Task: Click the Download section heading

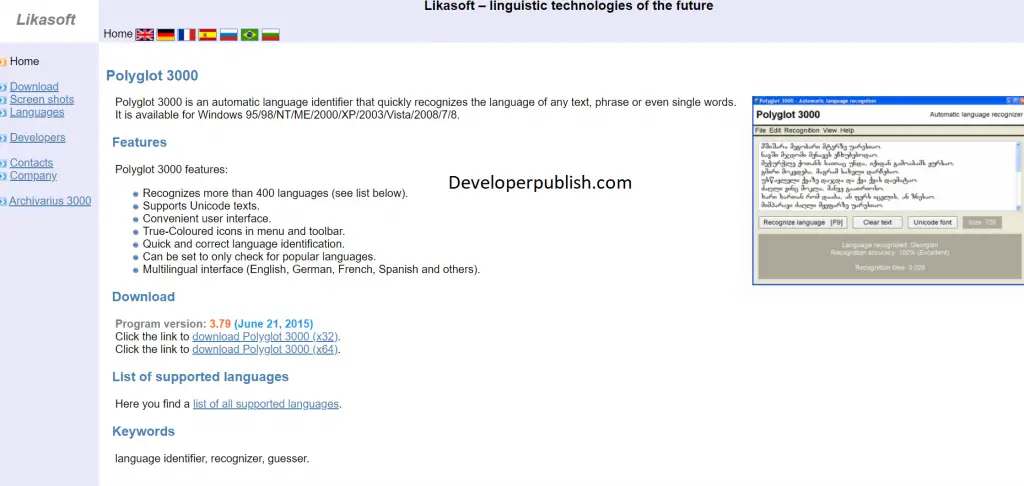Action: [144, 297]
